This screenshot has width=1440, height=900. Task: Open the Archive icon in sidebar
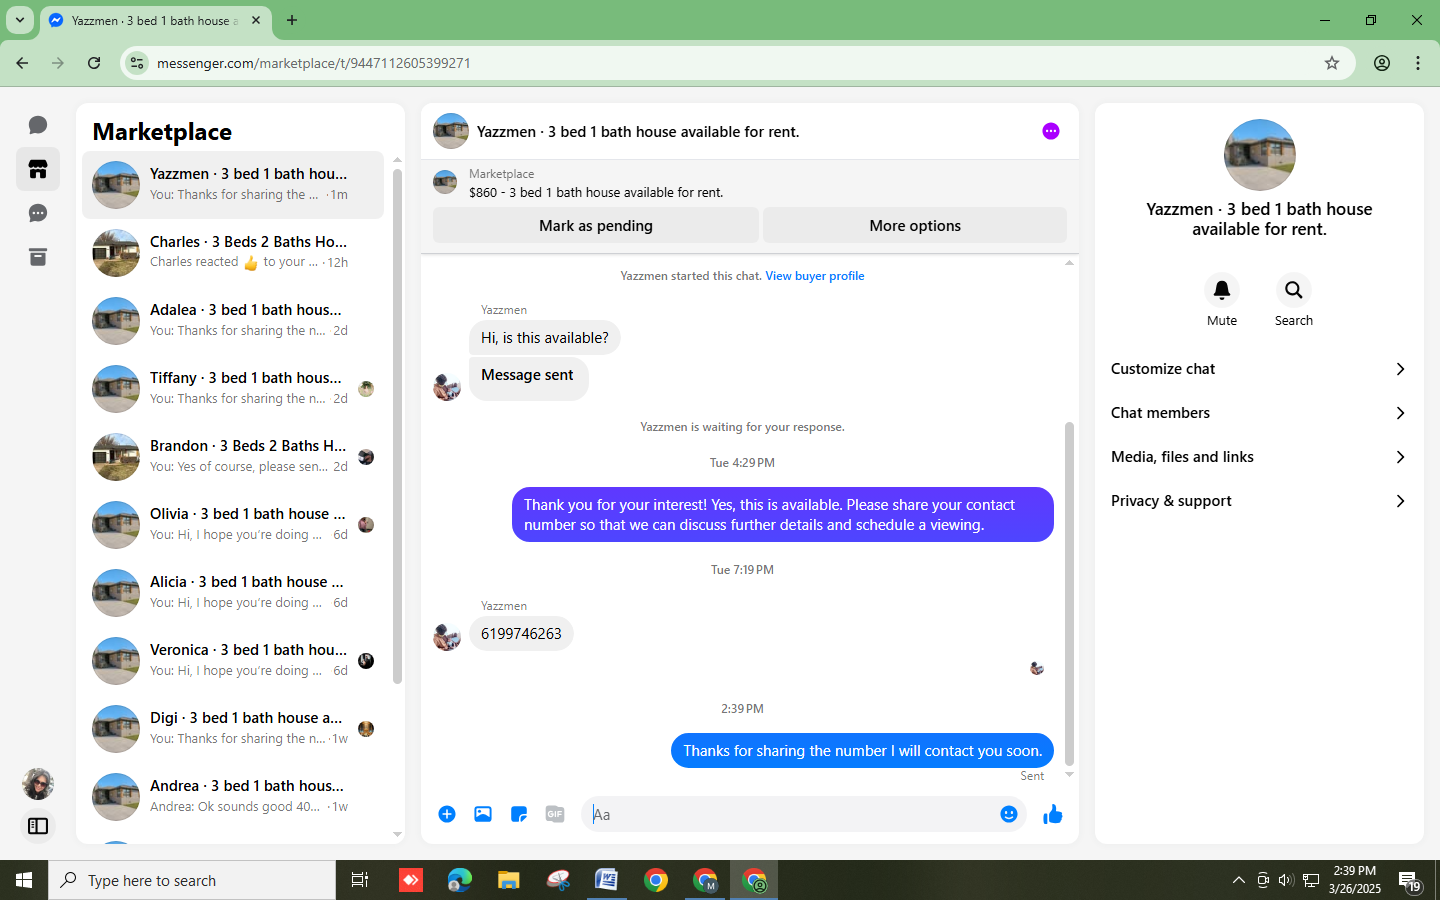coord(38,257)
